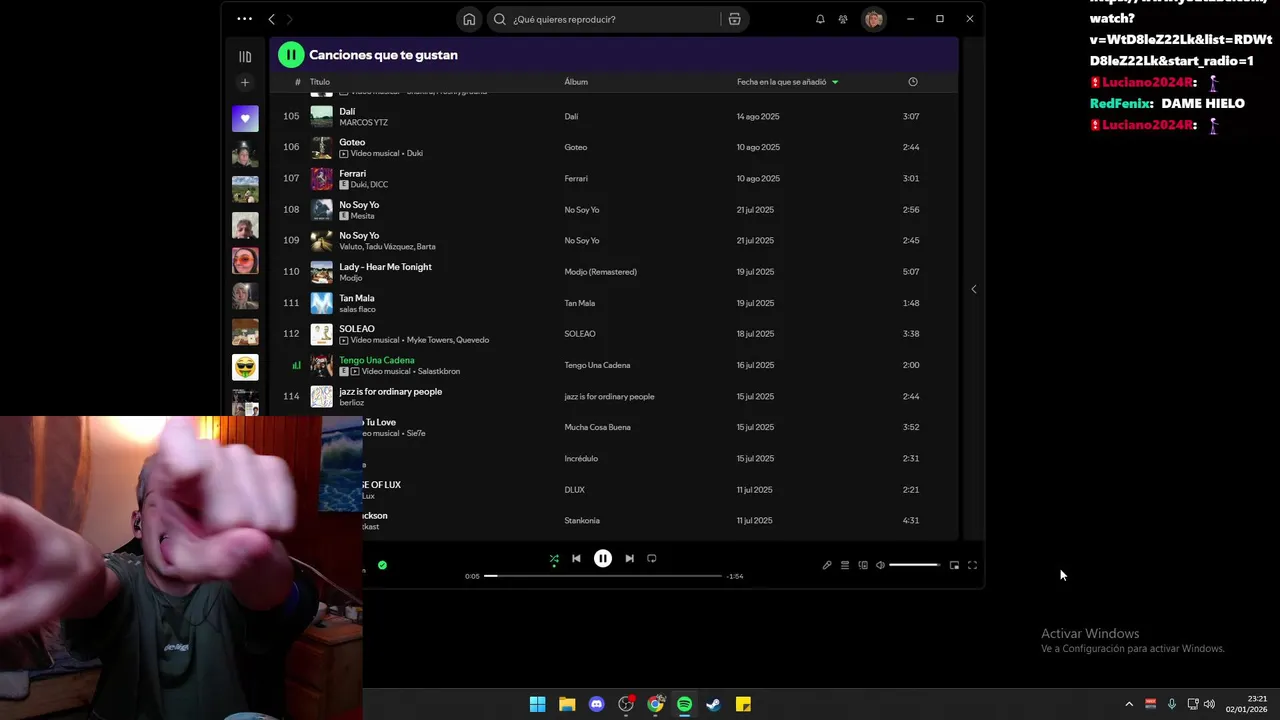Screen dimensions: 1280x720
Task: Open album Incrédulo
Action: [581, 459]
